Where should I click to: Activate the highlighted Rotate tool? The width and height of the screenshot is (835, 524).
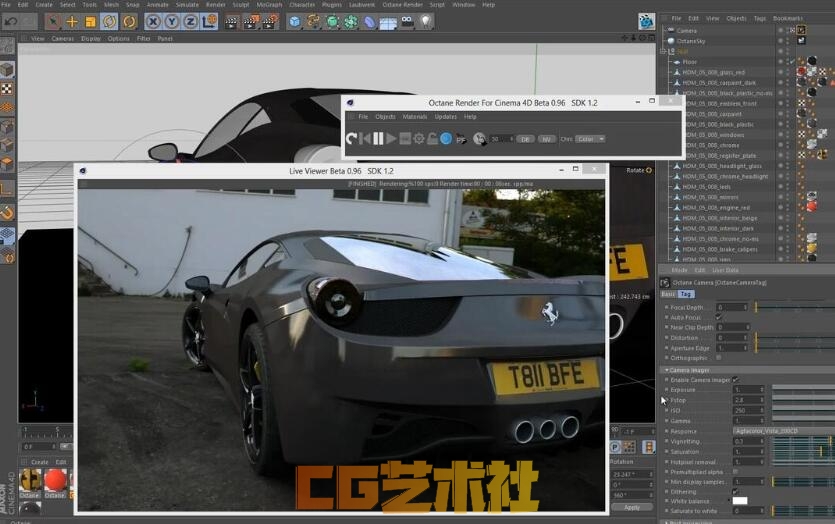(x=109, y=22)
